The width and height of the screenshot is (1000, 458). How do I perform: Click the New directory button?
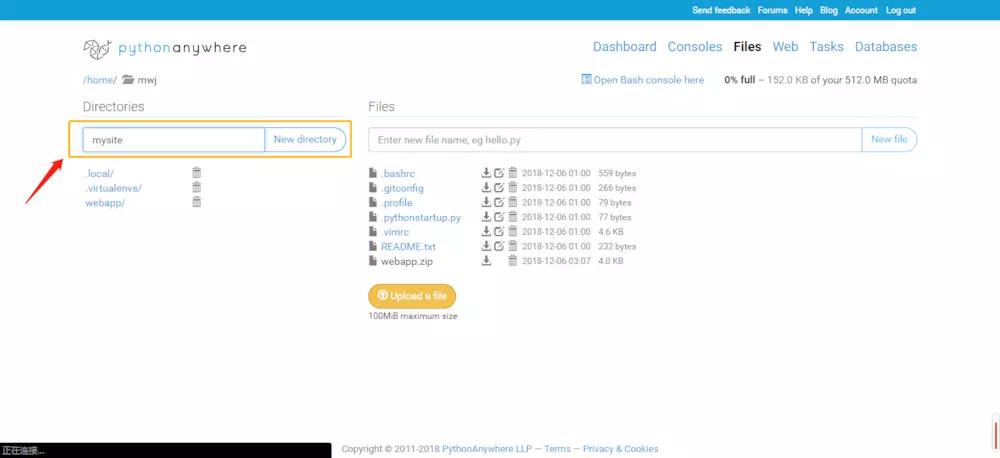305,140
